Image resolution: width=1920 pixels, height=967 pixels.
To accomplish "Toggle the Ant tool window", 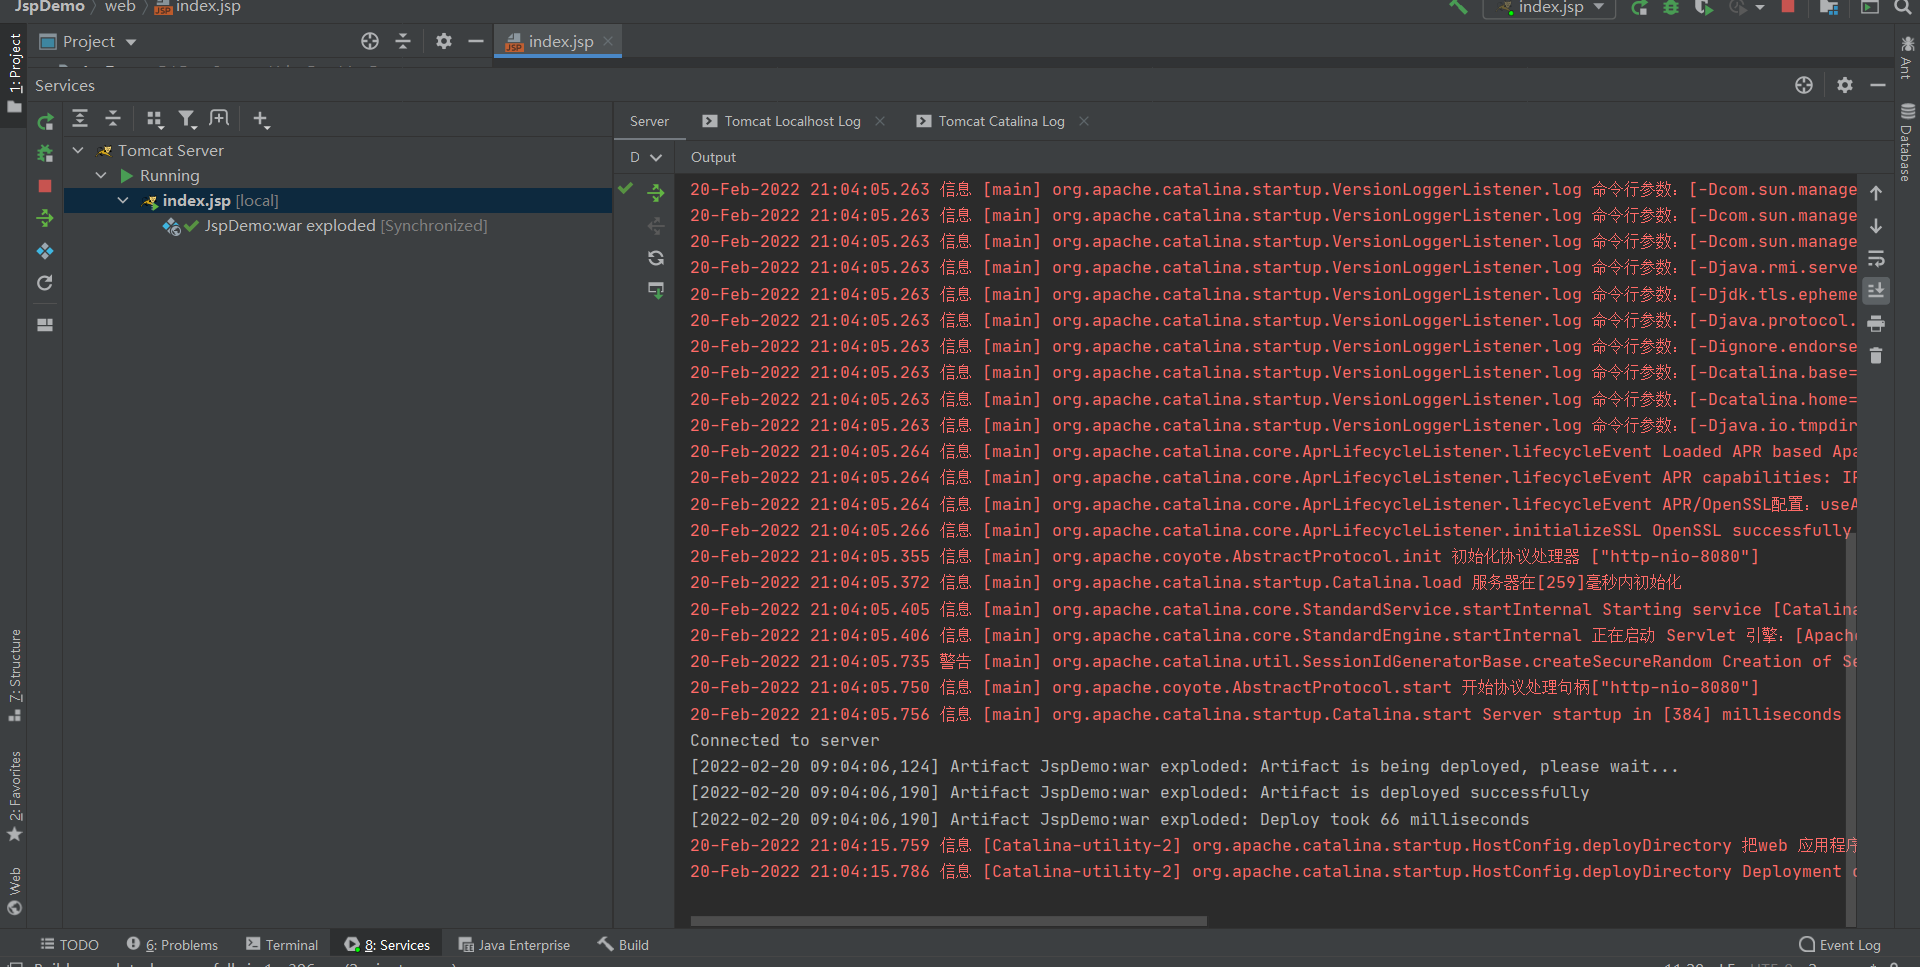I will click(x=1907, y=58).
